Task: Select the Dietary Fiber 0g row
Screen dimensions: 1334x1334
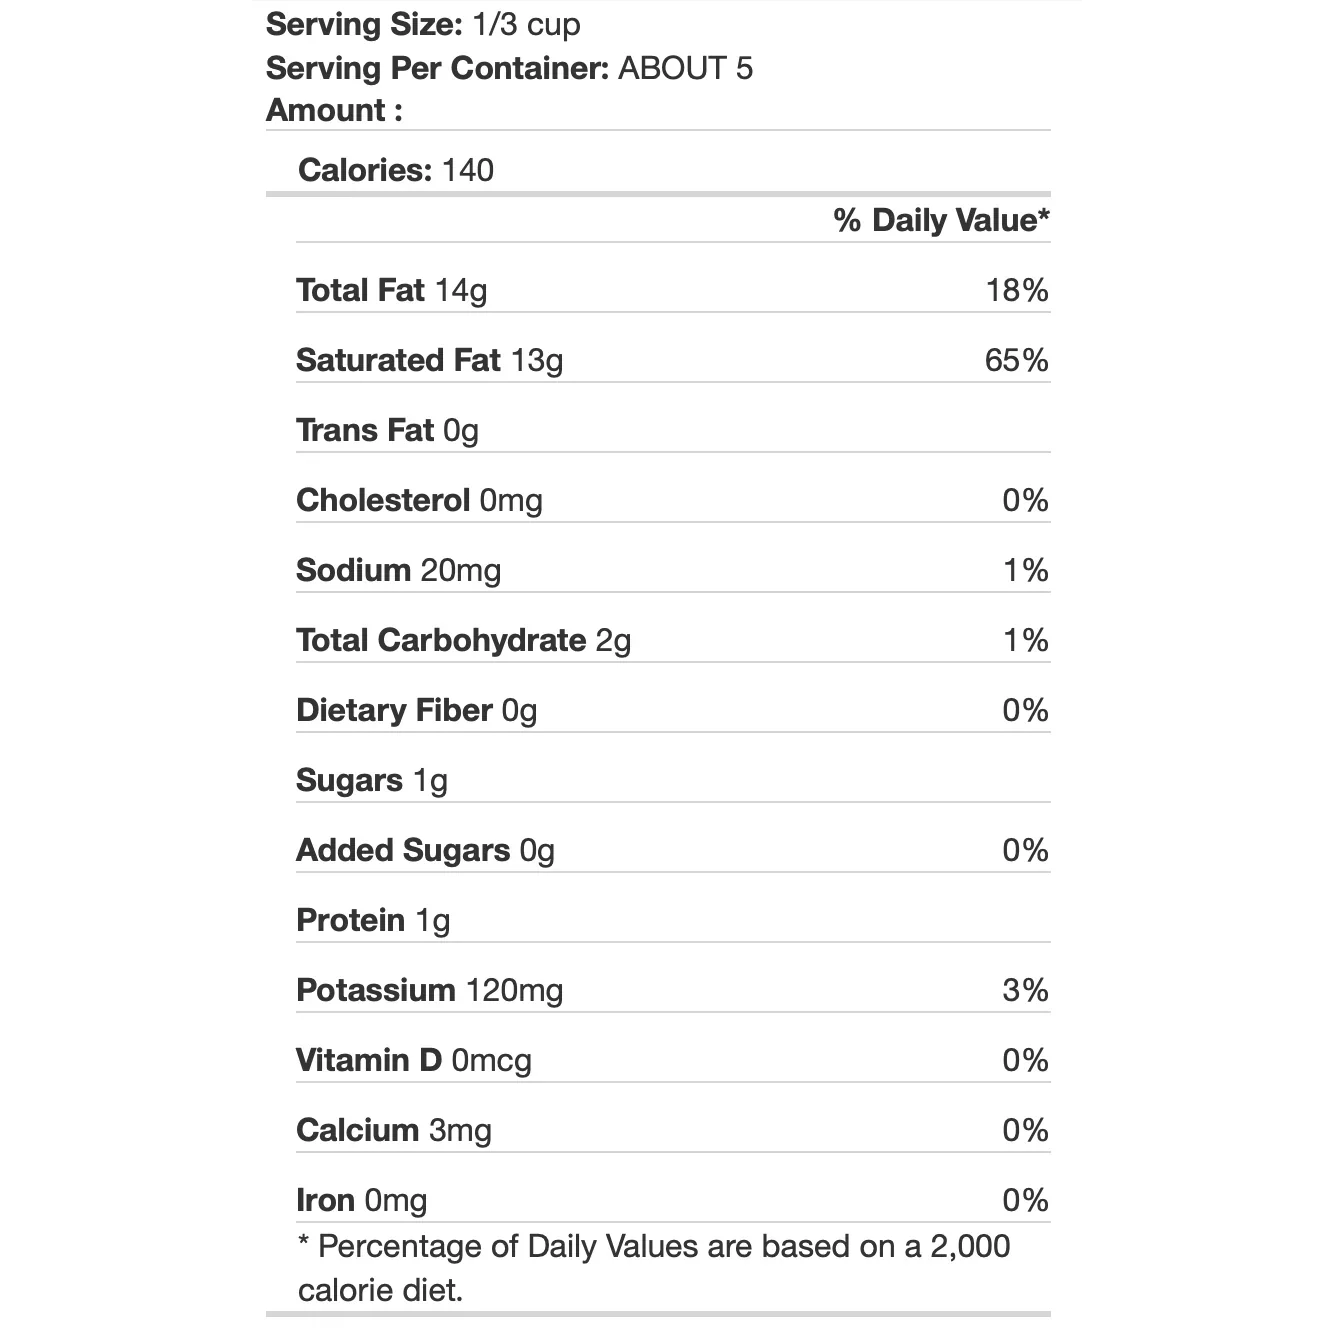Action: tap(673, 710)
